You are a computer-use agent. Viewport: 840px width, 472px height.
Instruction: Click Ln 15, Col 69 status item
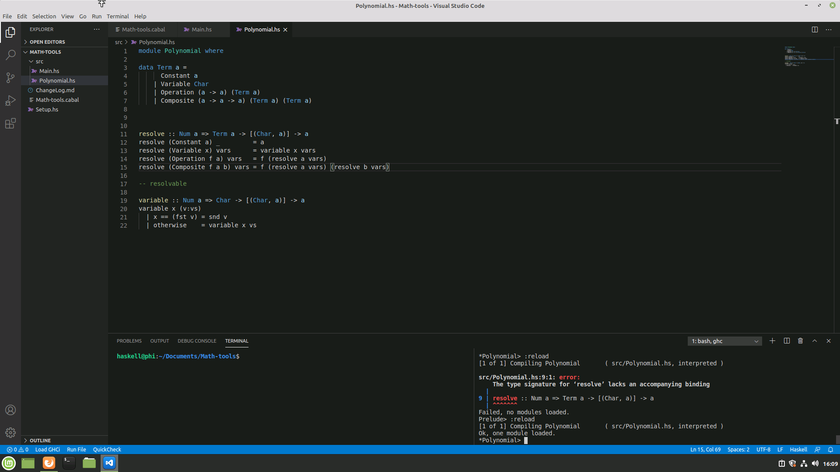click(x=705, y=449)
